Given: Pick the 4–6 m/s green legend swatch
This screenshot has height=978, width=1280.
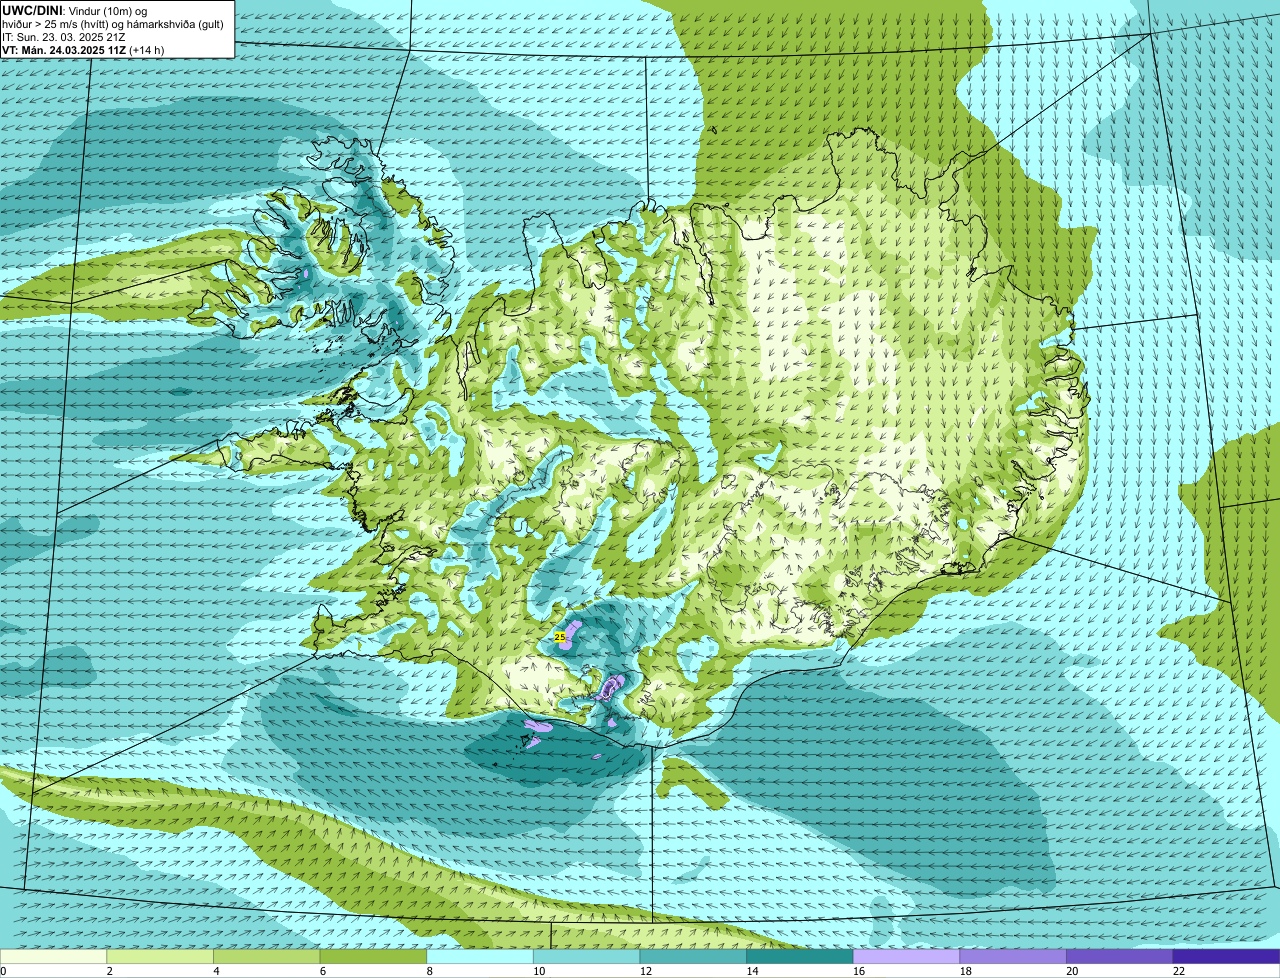Looking at the screenshot, I should click(267, 956).
